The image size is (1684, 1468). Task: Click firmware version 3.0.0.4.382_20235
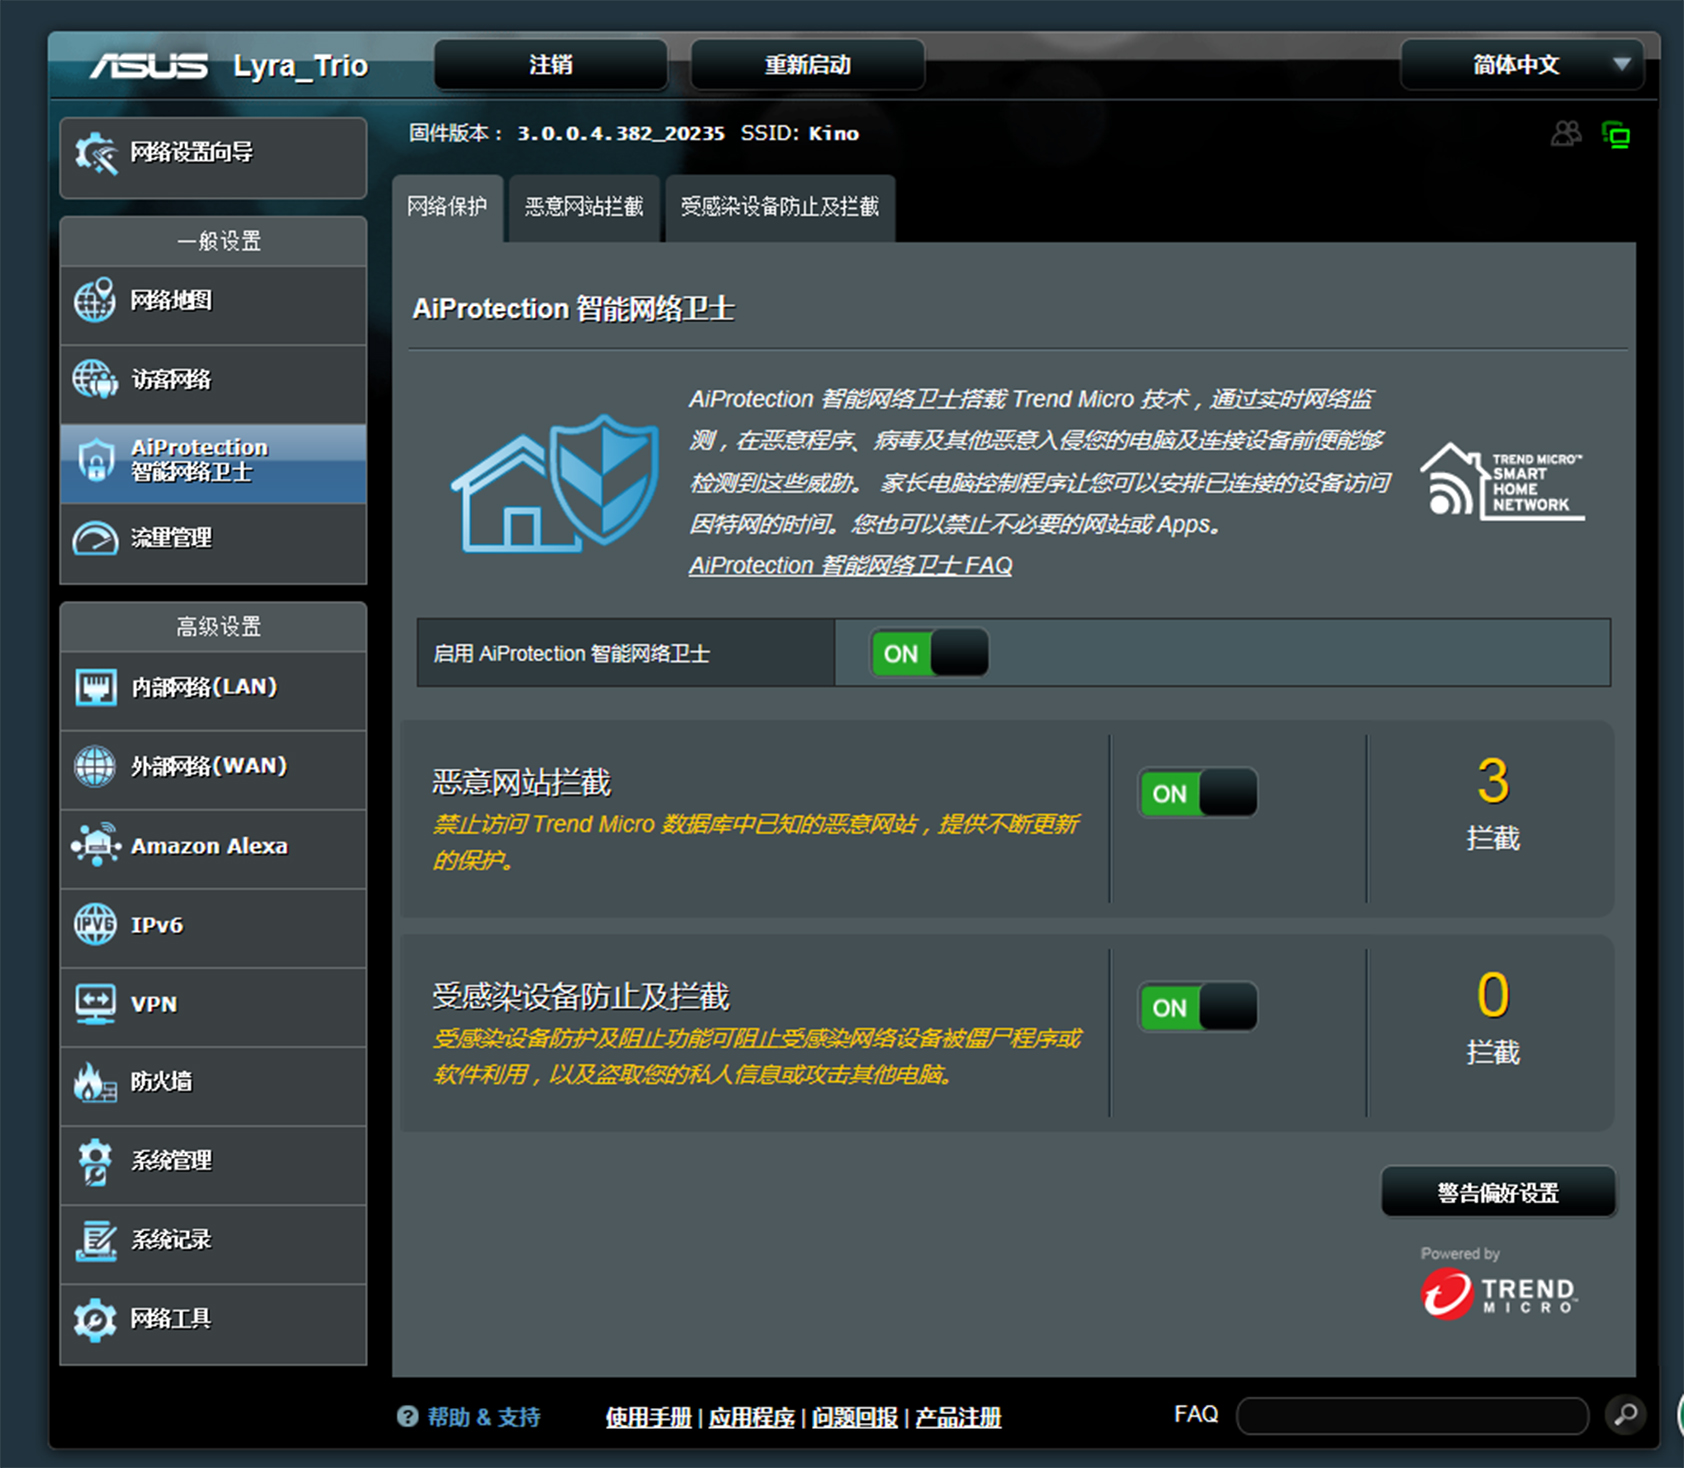(x=621, y=134)
